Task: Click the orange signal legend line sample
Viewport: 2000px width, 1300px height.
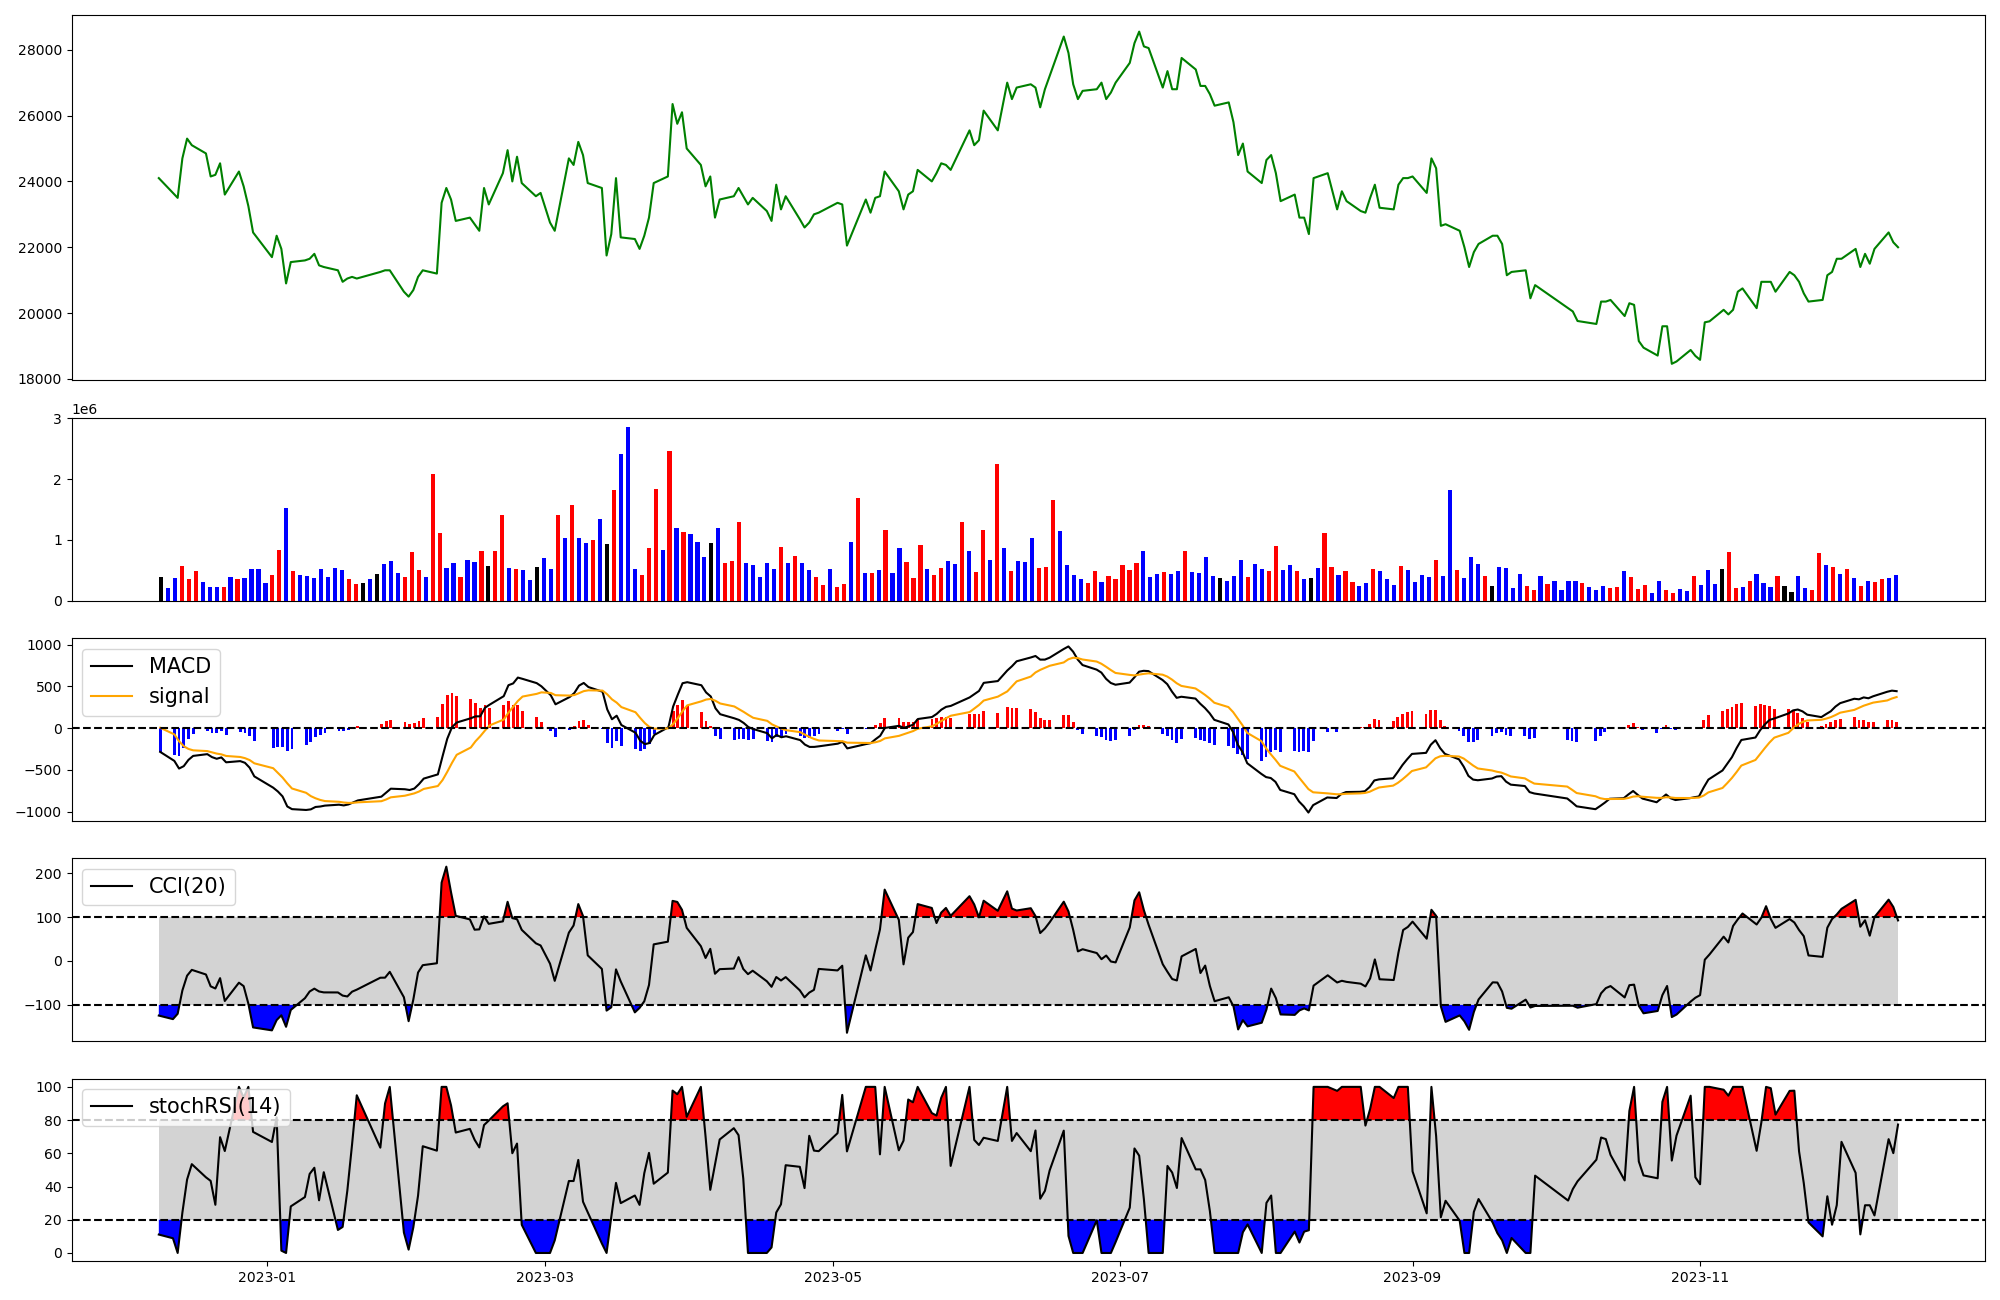Action: click(111, 696)
